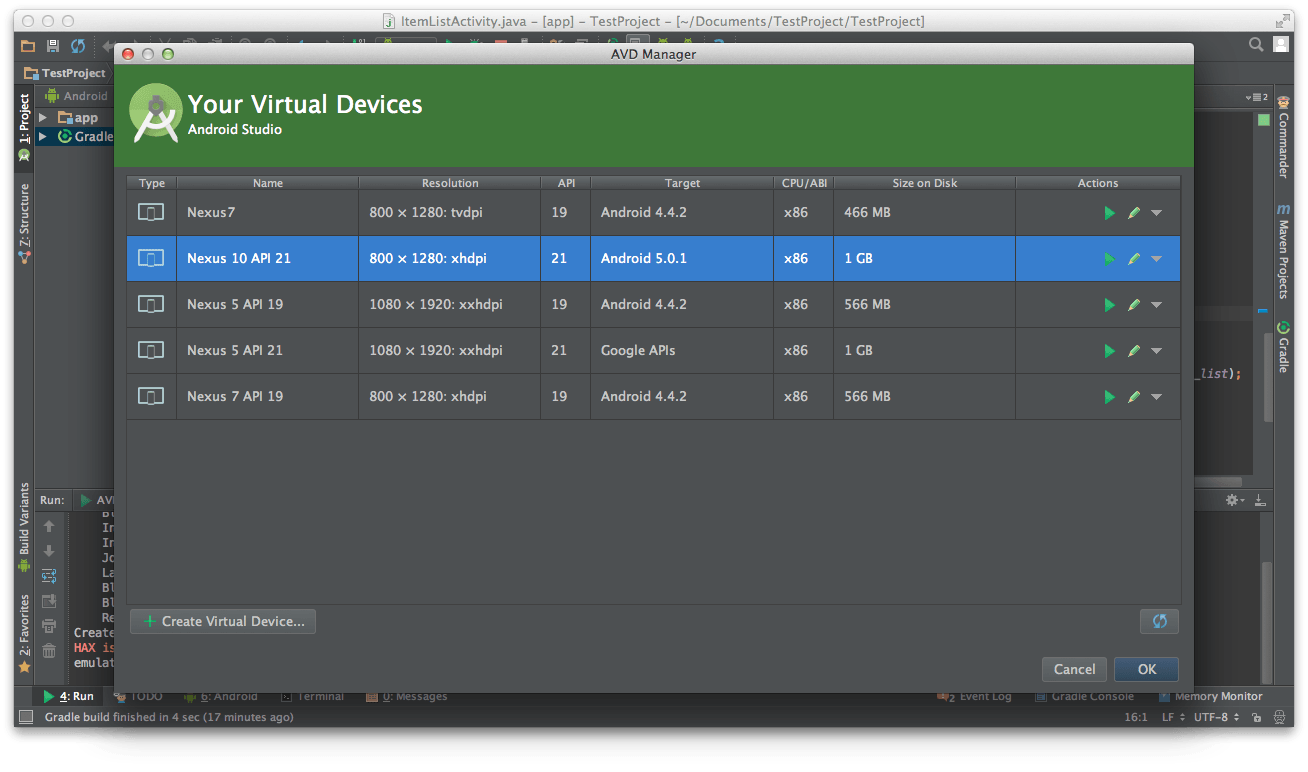Select the Nexus 5 API 19 row name
The width and height of the screenshot is (1308, 772).
tap(235, 304)
